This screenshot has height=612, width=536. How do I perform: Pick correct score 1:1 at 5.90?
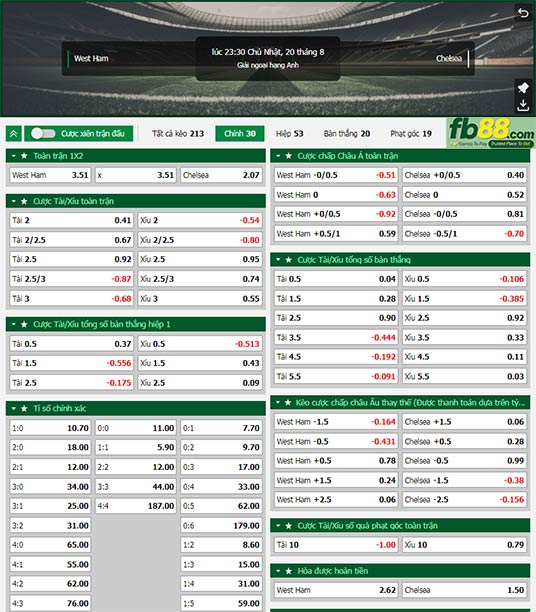point(136,447)
